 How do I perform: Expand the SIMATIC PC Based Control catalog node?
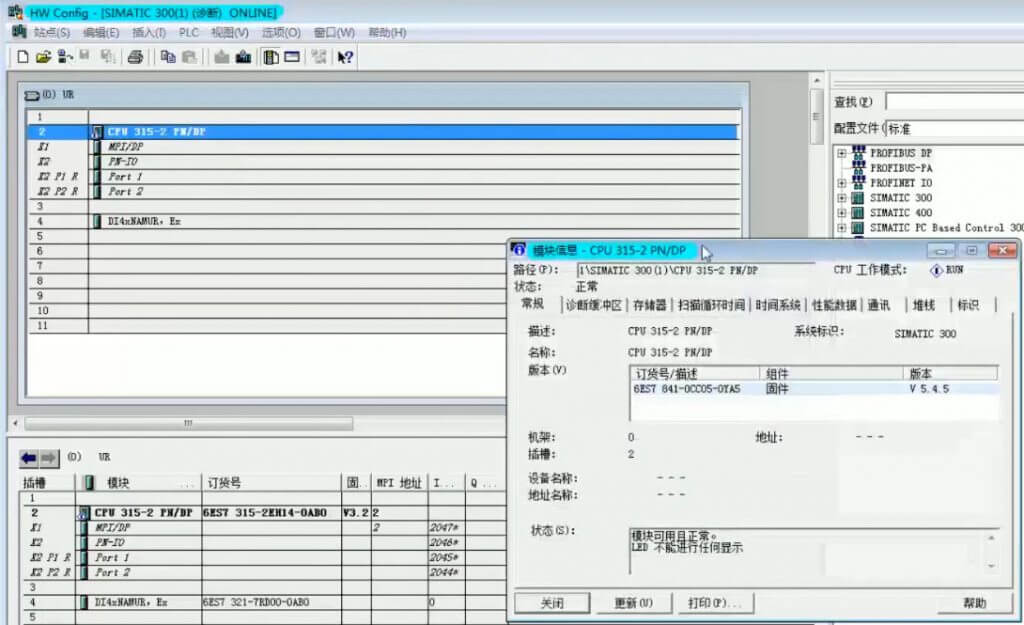(842, 228)
